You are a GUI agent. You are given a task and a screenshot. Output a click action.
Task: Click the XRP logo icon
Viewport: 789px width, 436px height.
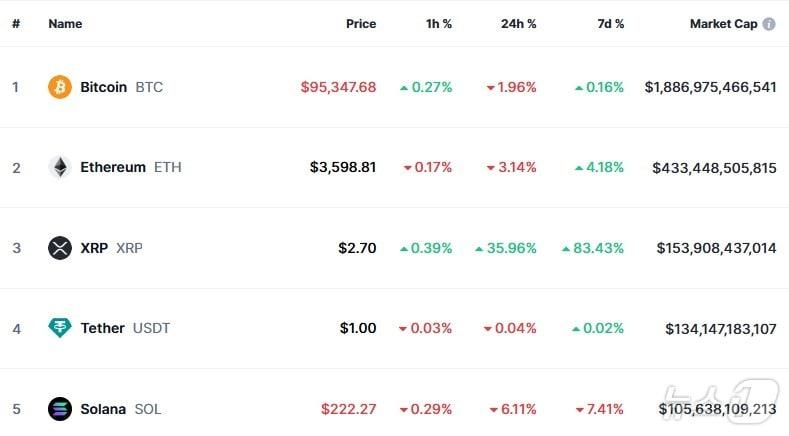pos(60,248)
